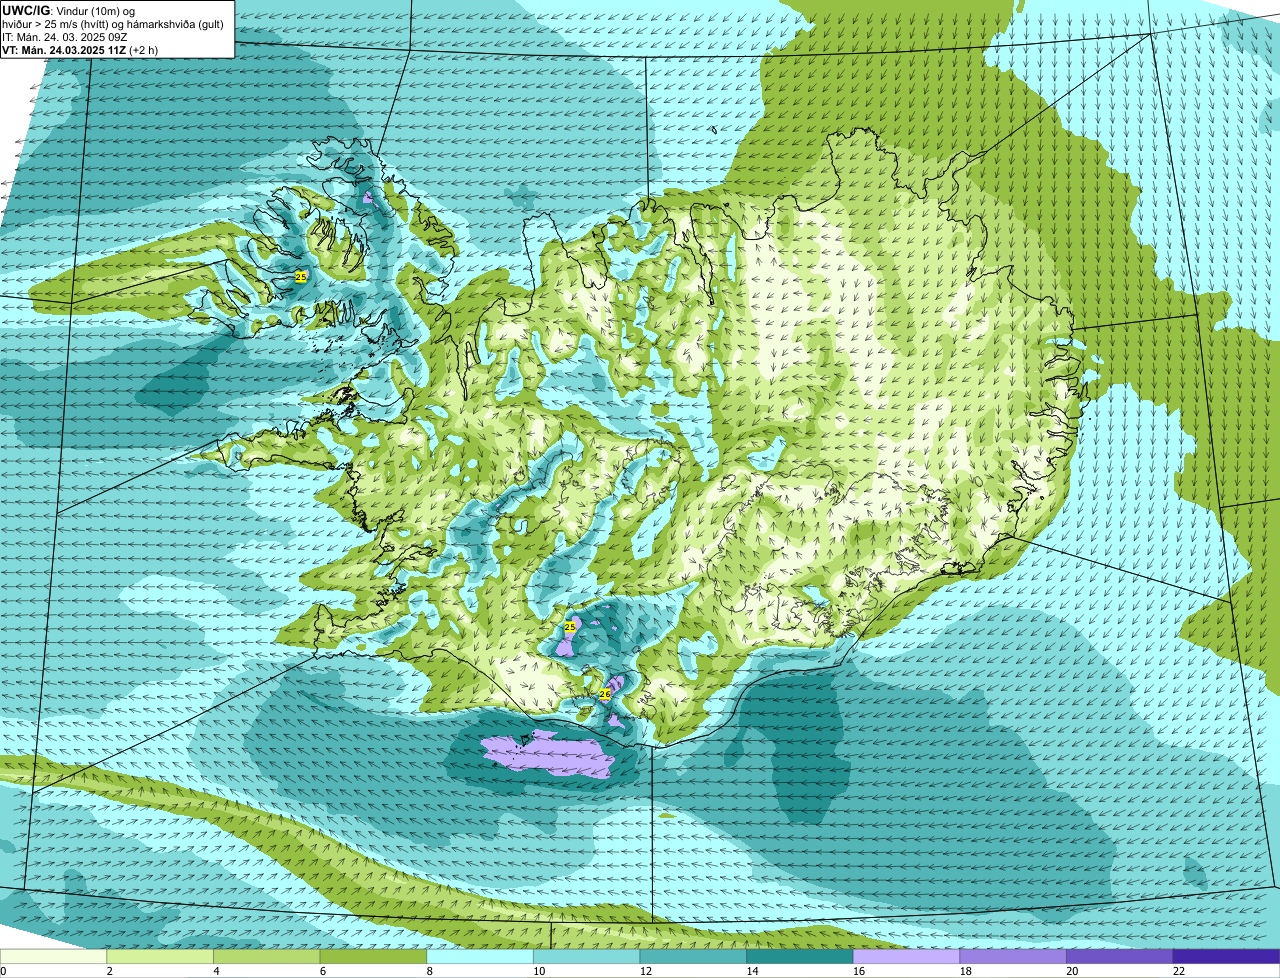Click the 14–16 m/s dark teal legend swatch
The height and width of the screenshot is (978, 1280).
point(800,956)
